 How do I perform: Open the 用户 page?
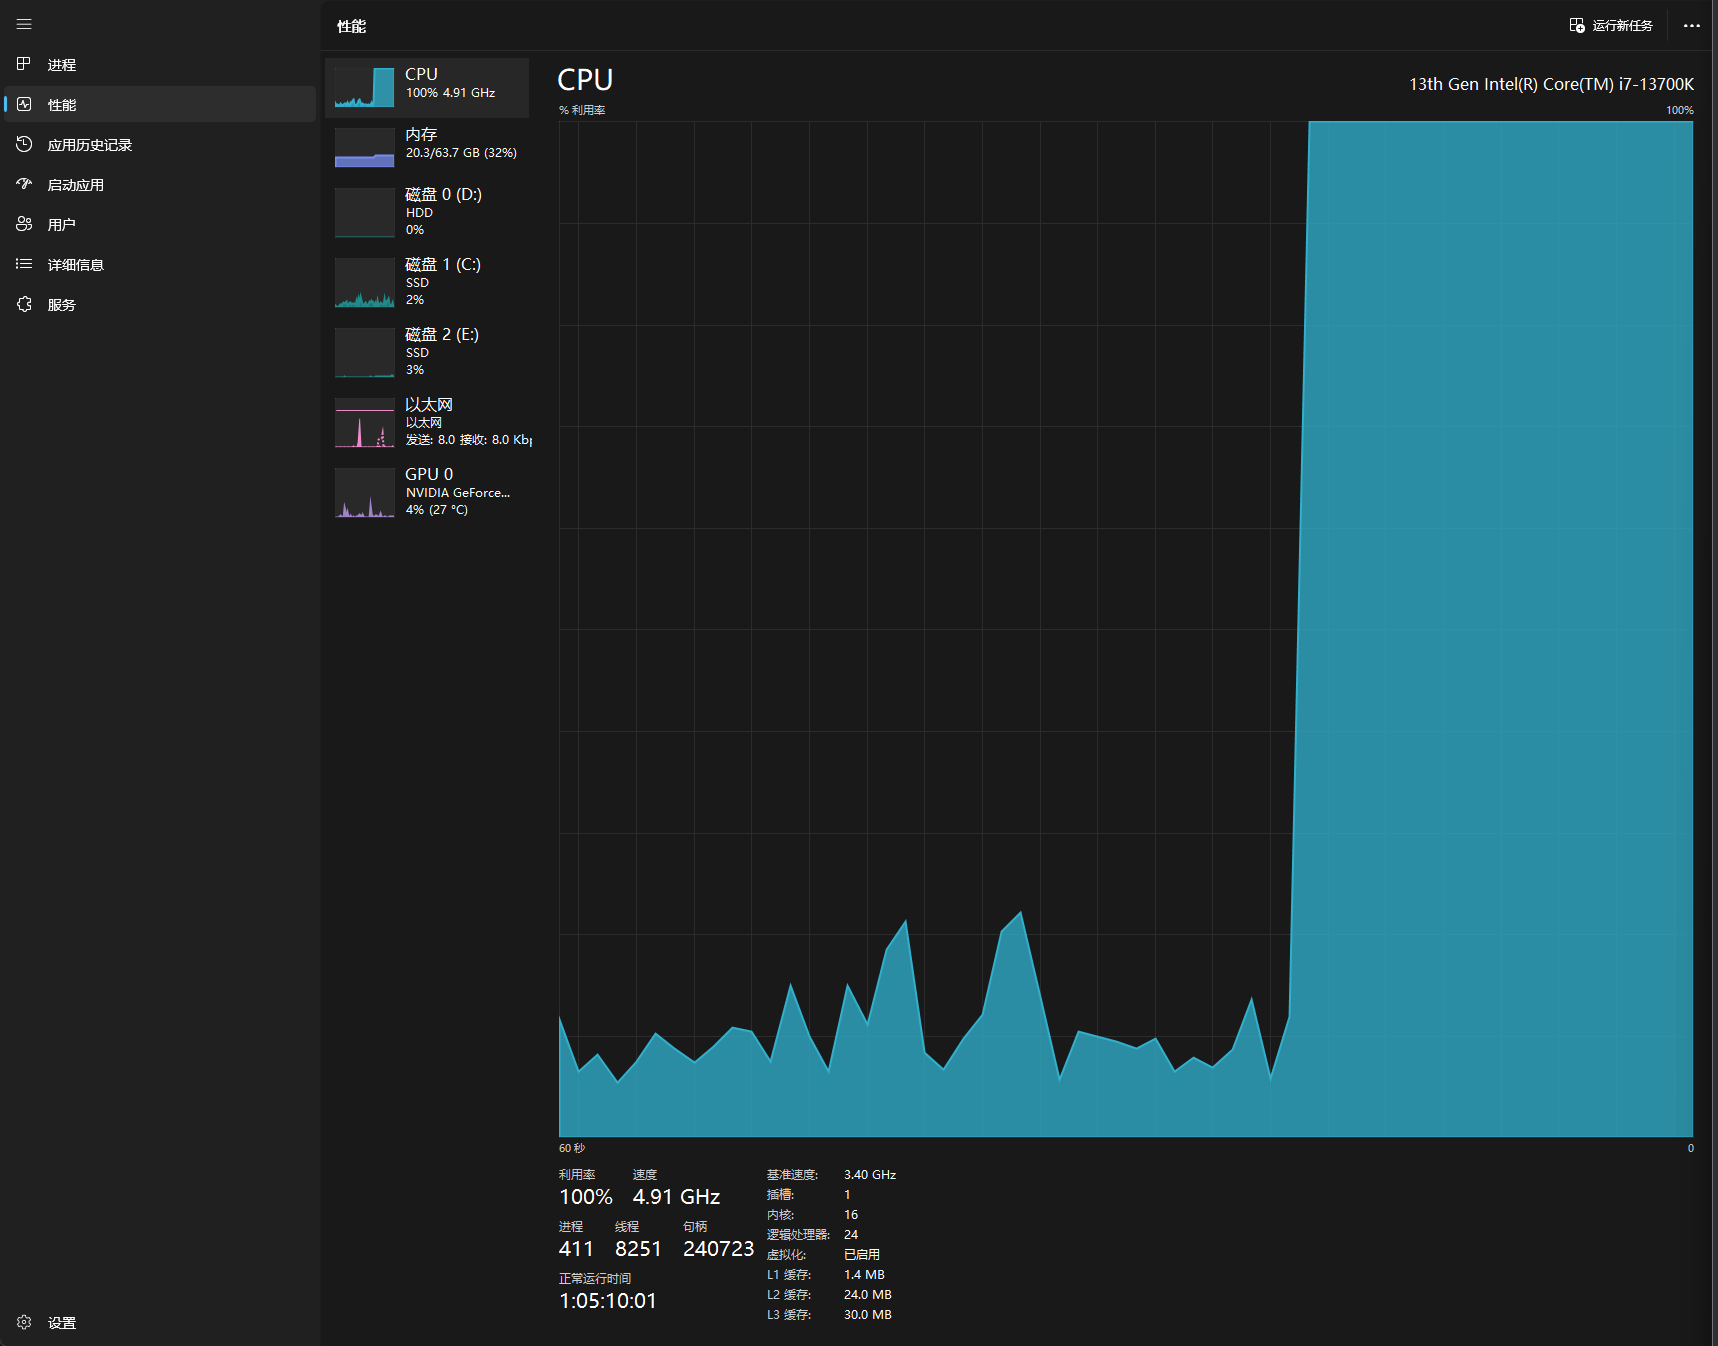click(x=160, y=224)
